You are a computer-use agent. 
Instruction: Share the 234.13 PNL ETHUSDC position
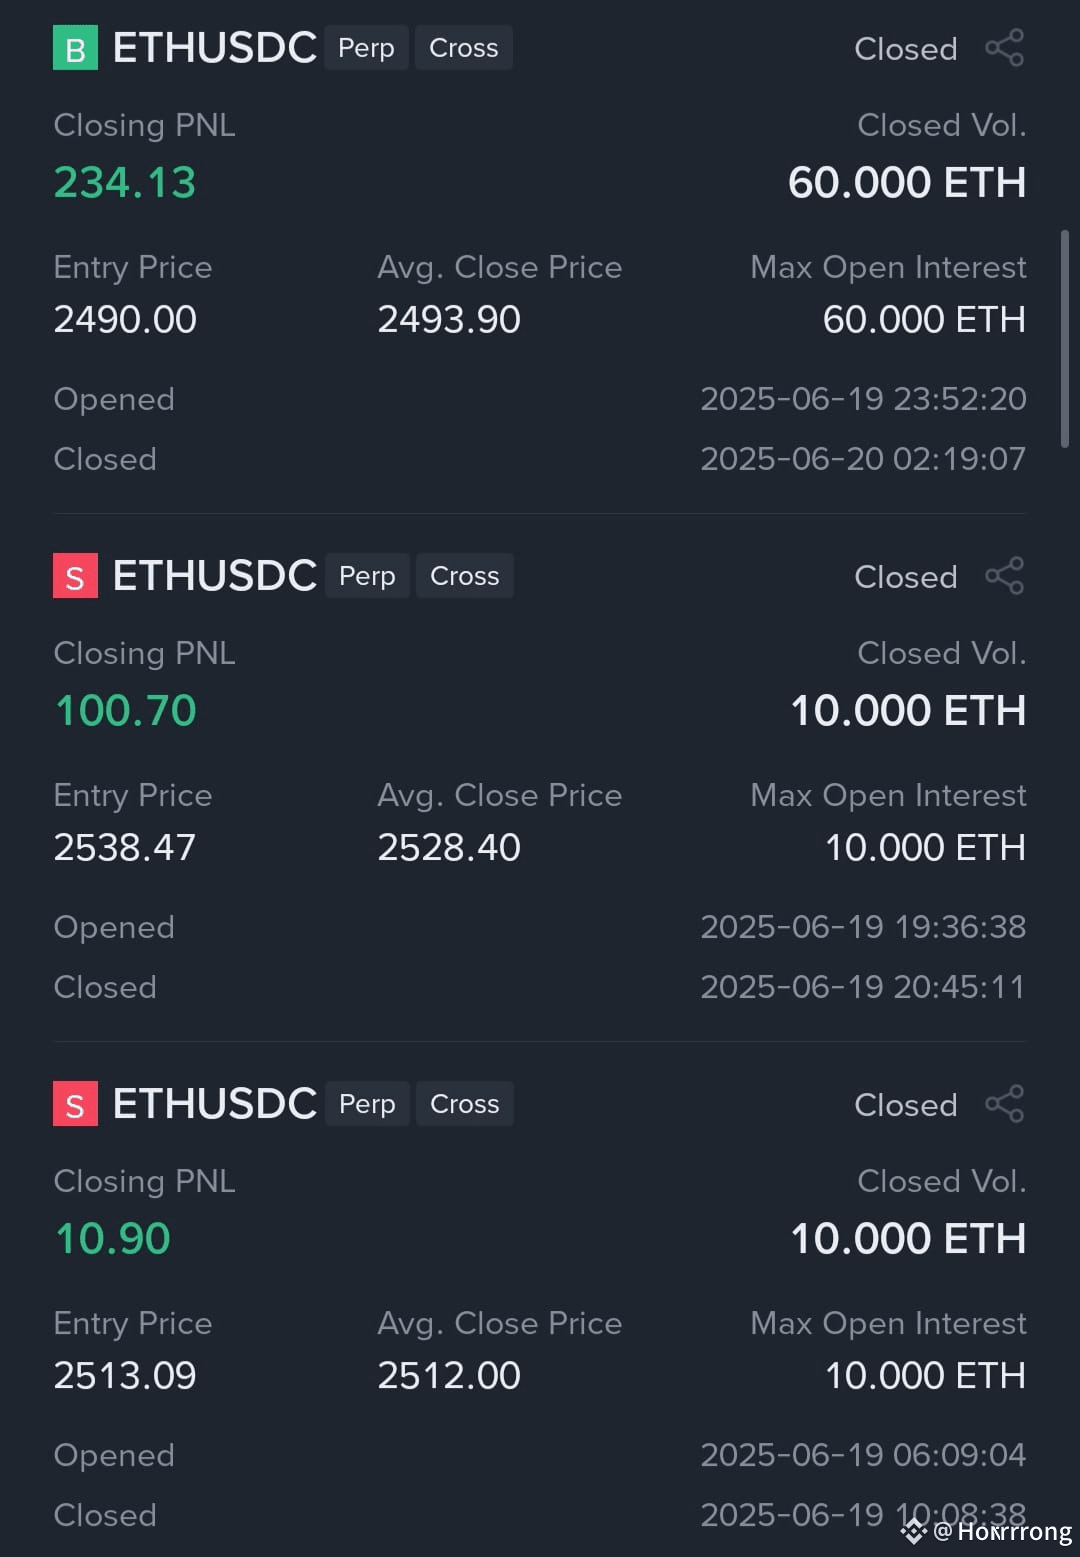1005,48
